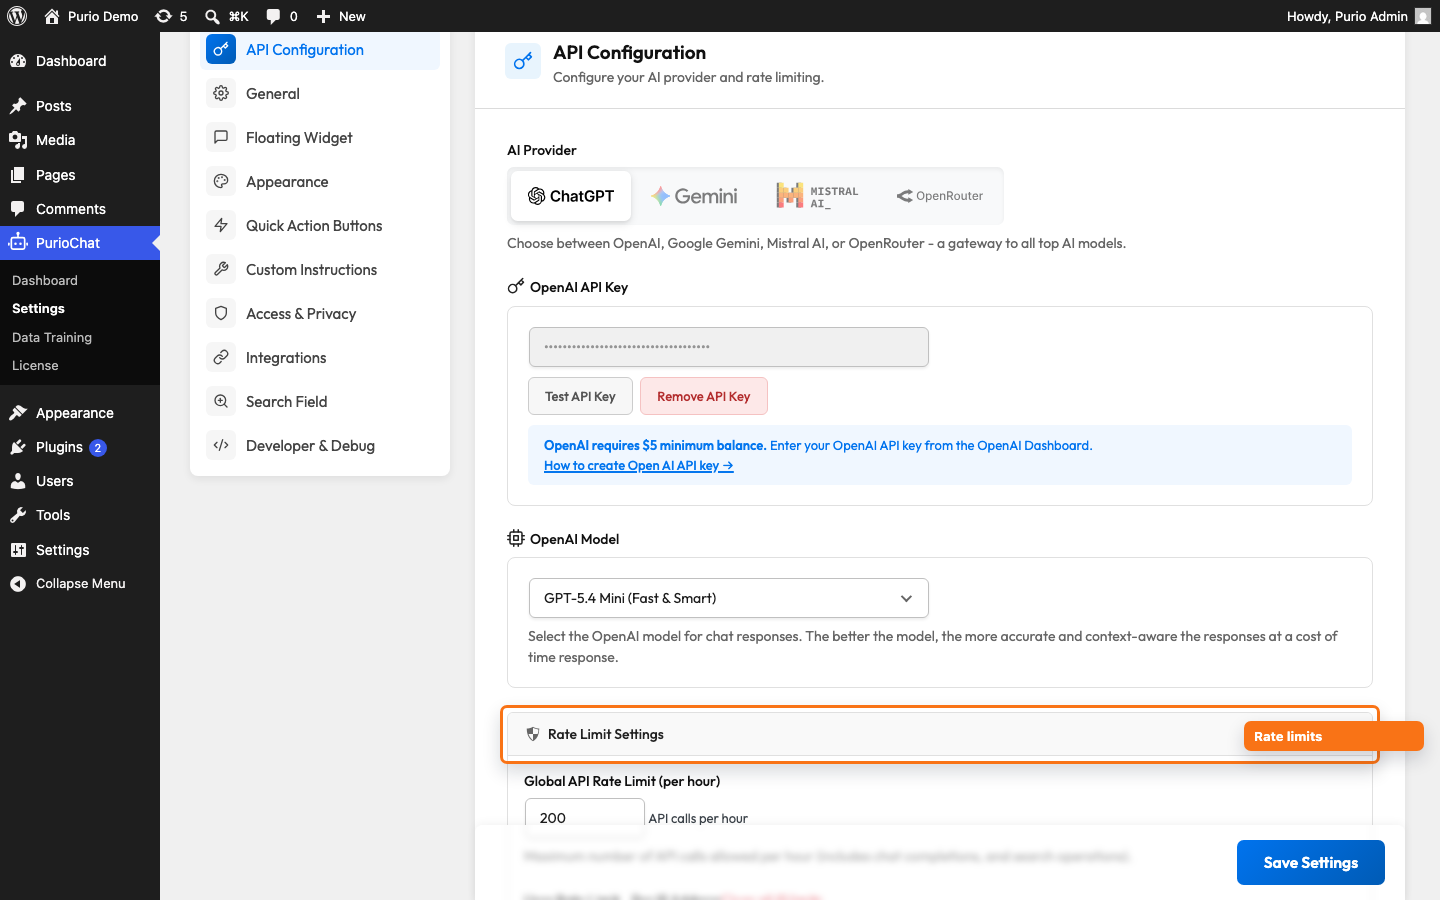Click the updates icon showing 5
This screenshot has height=900, width=1440.
tap(163, 16)
